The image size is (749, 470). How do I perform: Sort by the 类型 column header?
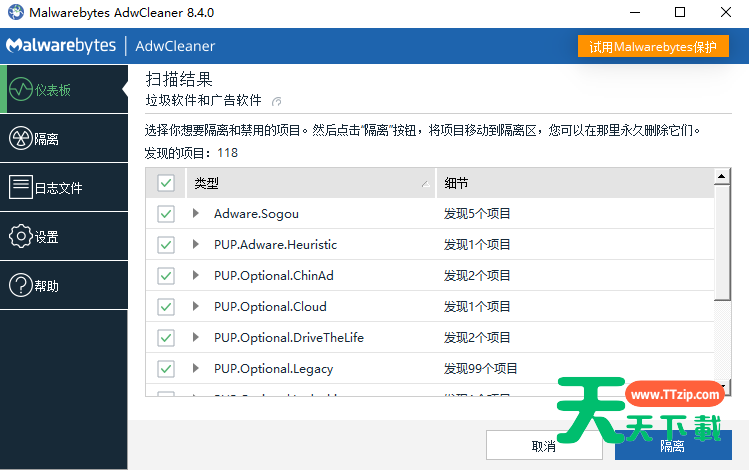[x=310, y=183]
